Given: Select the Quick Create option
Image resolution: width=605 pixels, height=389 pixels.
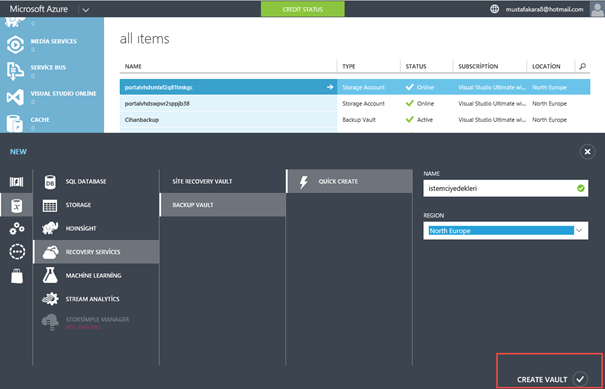Looking at the screenshot, I should pos(349,181).
